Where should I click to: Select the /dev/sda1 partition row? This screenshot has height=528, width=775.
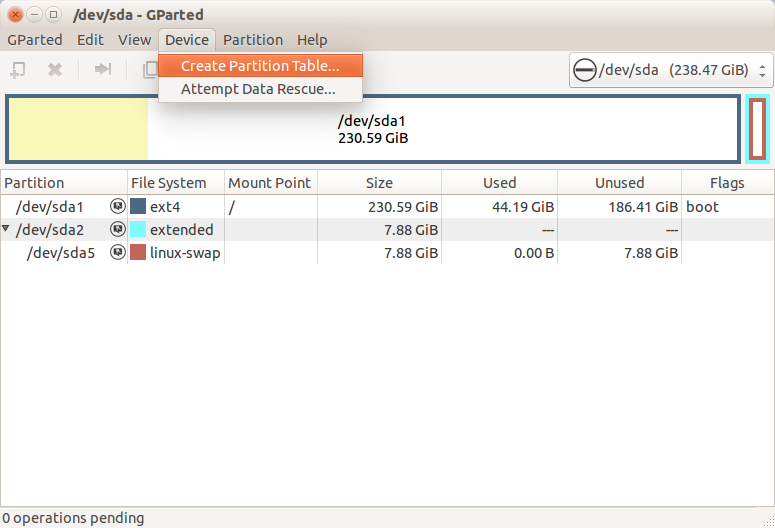(387, 206)
